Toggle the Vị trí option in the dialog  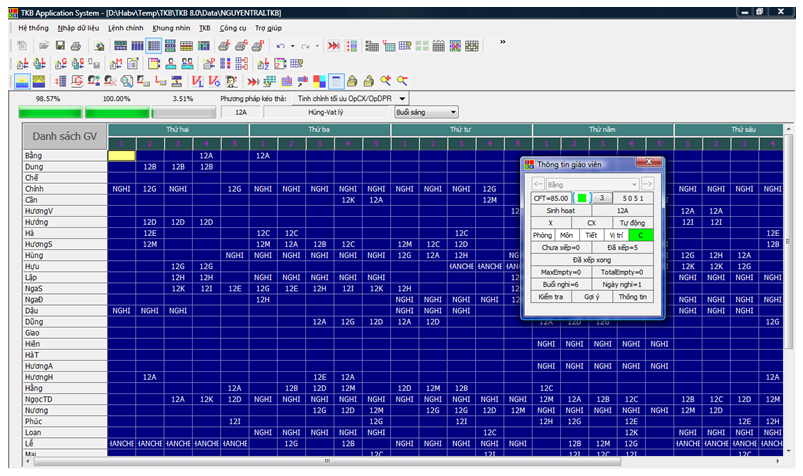616,235
